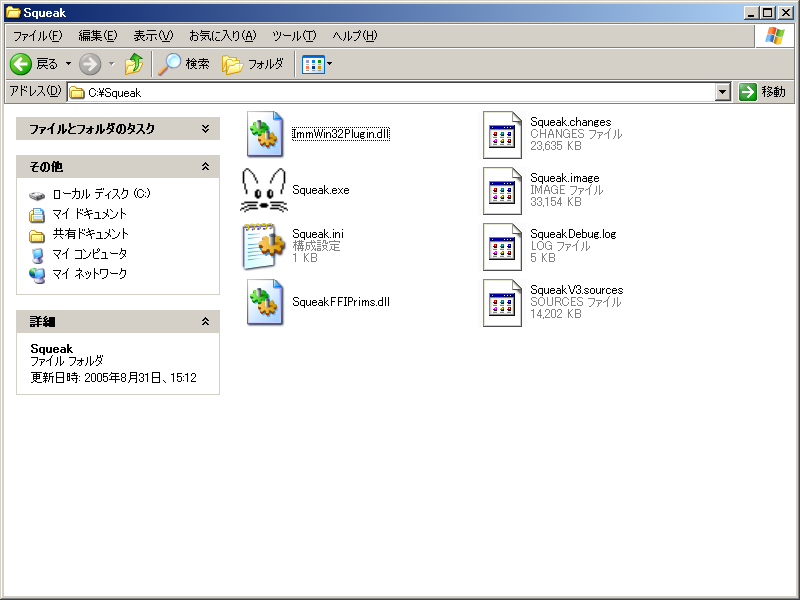Toggle the フォルダ folders pane button
The height and width of the screenshot is (600, 800).
(253, 64)
